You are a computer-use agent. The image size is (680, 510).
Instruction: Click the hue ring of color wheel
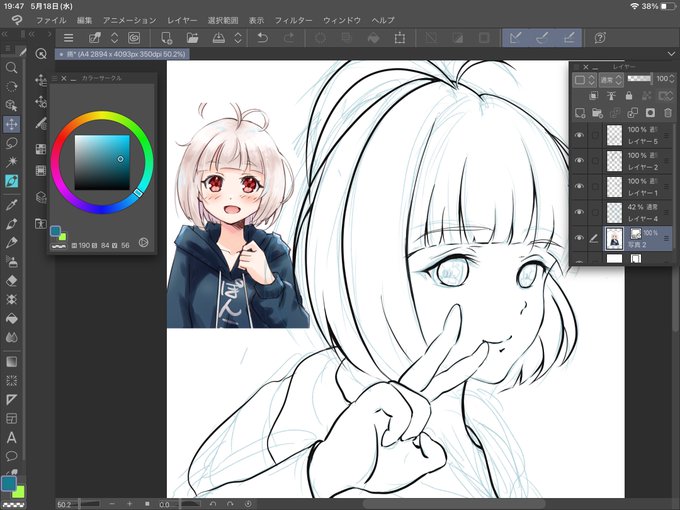[102, 116]
